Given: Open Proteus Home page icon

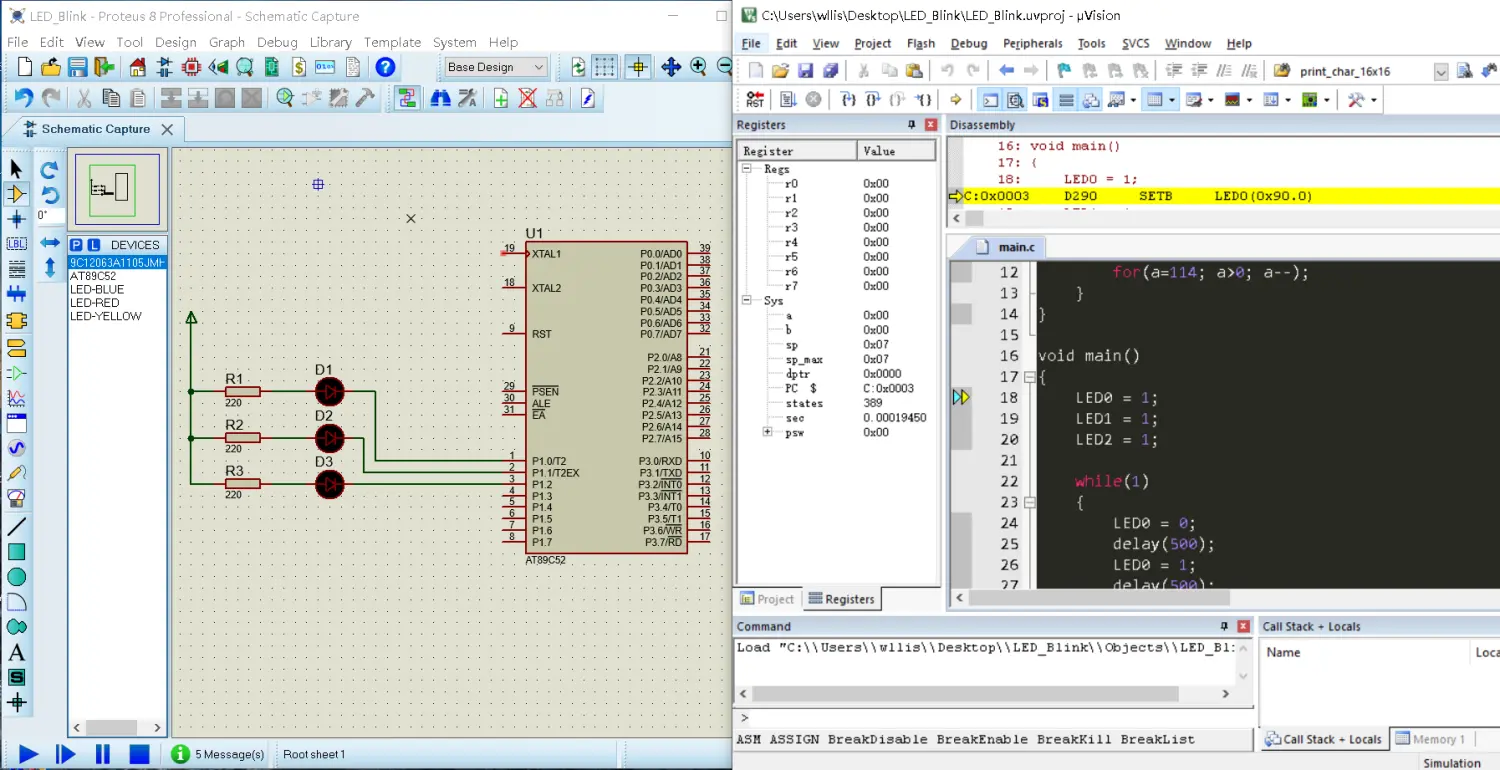Looking at the screenshot, I should coord(138,68).
